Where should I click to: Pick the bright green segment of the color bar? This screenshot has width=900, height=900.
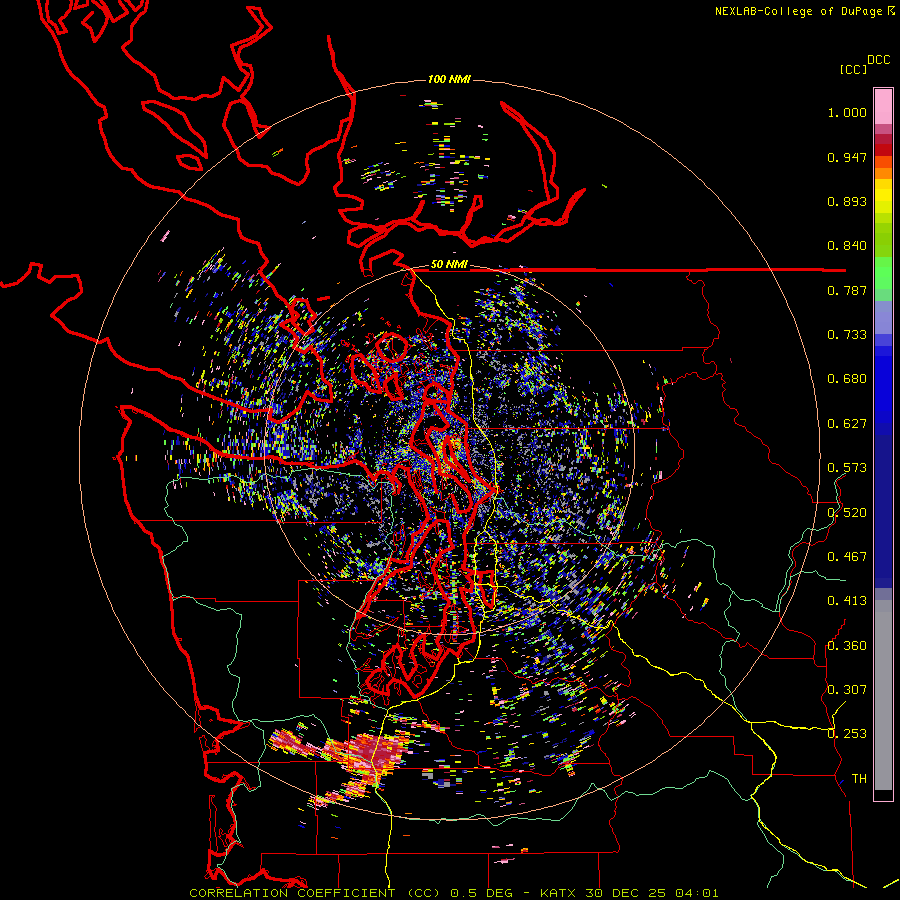[883, 273]
